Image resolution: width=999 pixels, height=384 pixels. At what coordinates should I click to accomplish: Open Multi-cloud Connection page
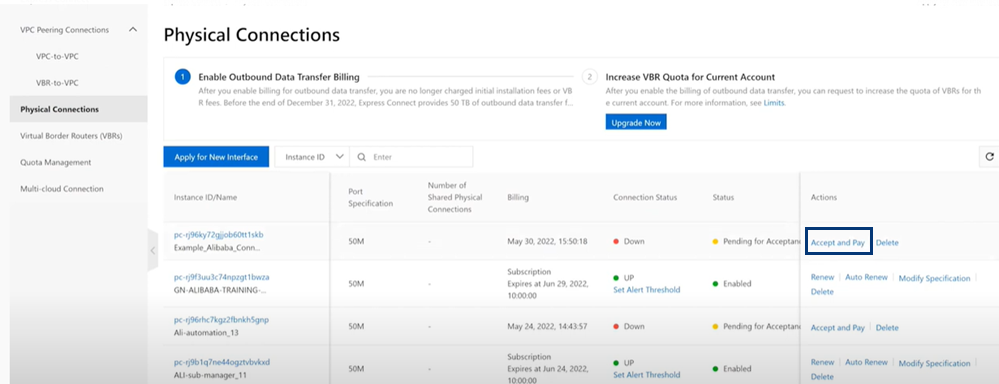point(62,188)
